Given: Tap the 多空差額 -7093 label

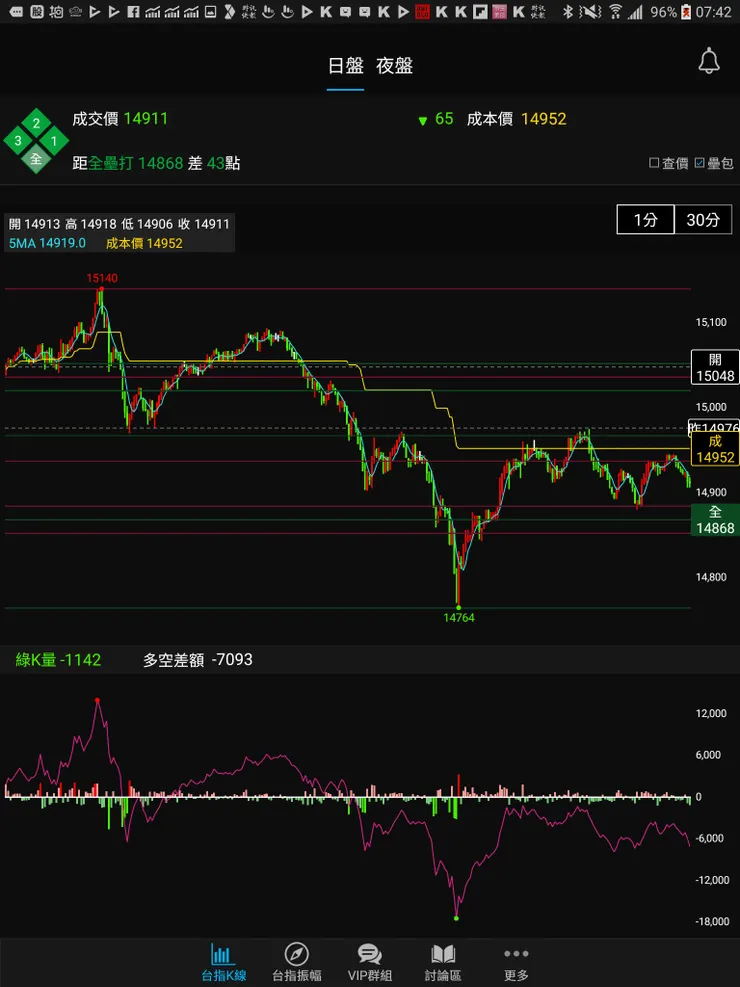Looking at the screenshot, I should coord(198,660).
